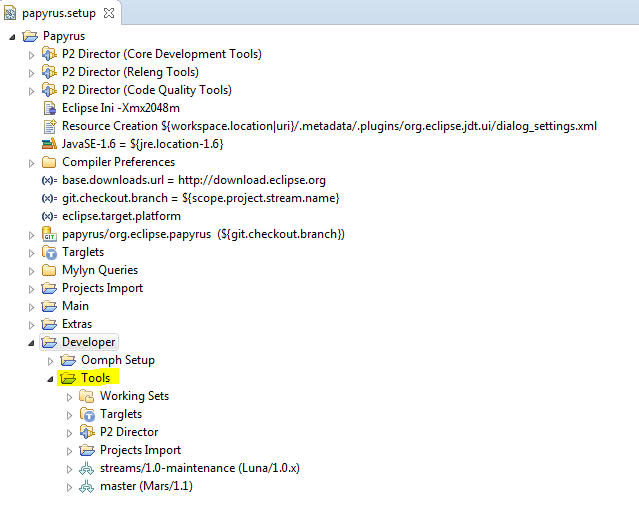Viewport: 639px width, 514px height.
Task: Click the Main project folder icon
Action: click(x=49, y=306)
